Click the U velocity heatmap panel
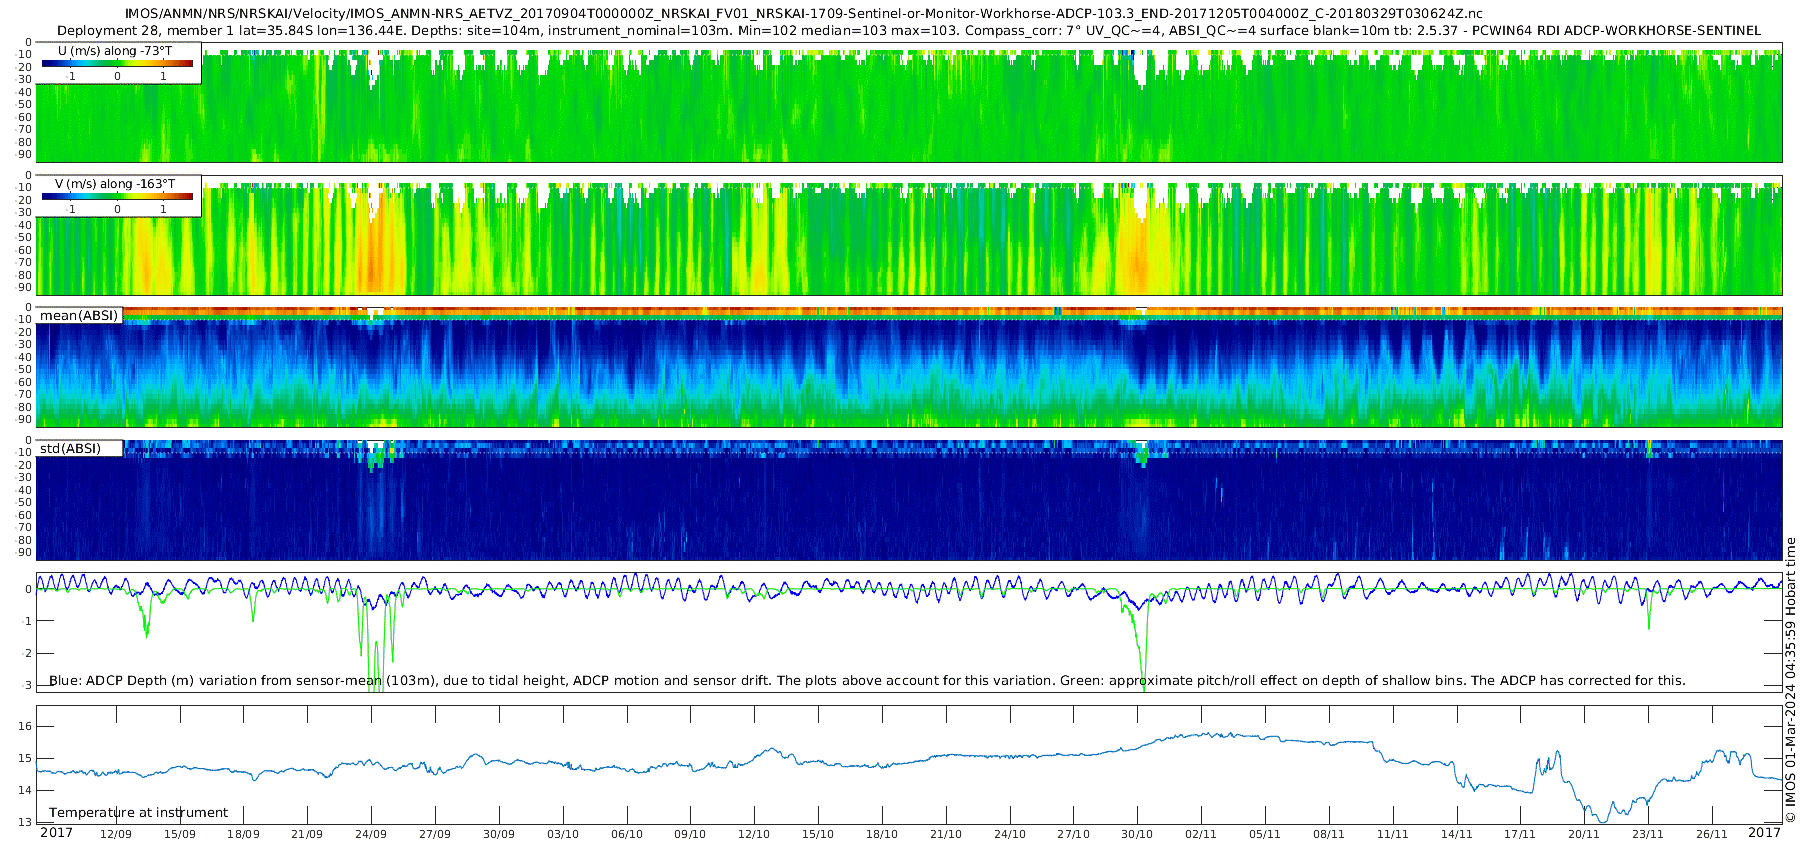The width and height of the screenshot is (1800, 850). point(909,102)
